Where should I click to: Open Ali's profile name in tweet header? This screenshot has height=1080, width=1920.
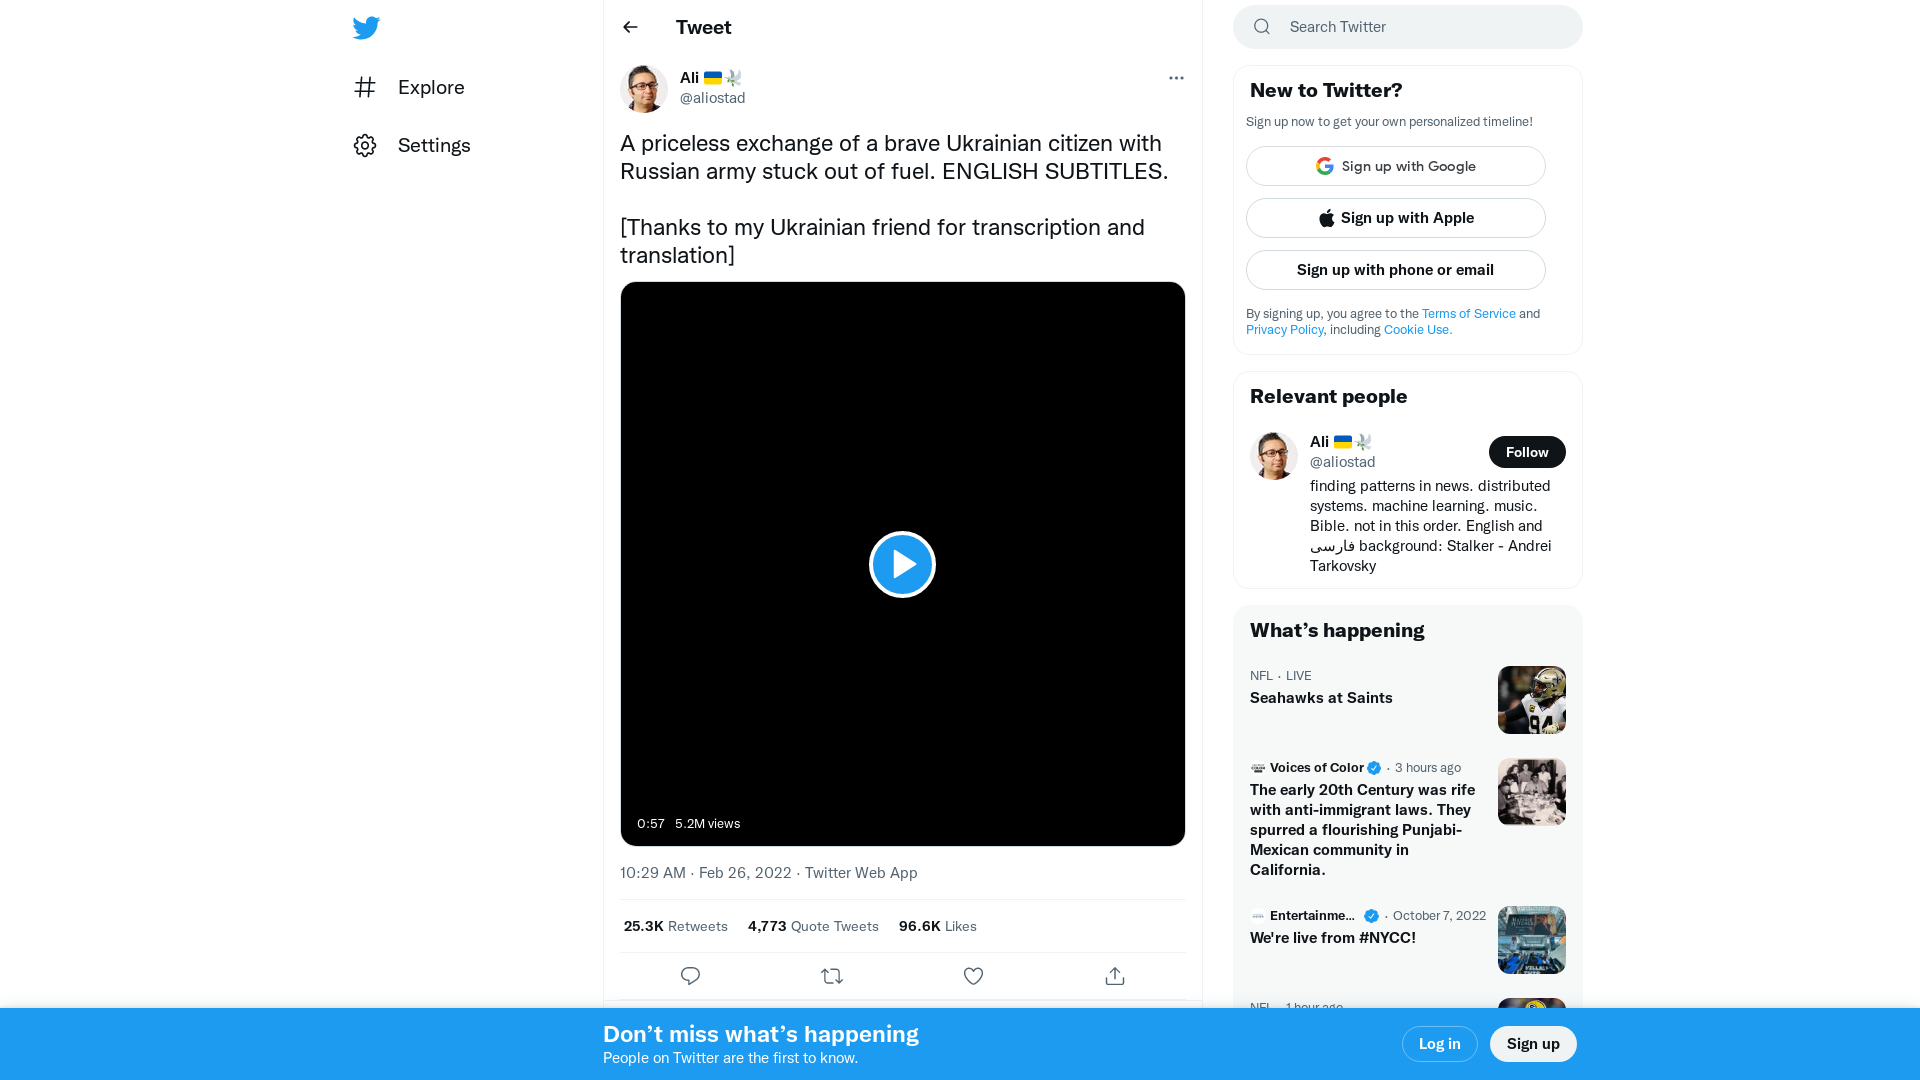[711, 78]
